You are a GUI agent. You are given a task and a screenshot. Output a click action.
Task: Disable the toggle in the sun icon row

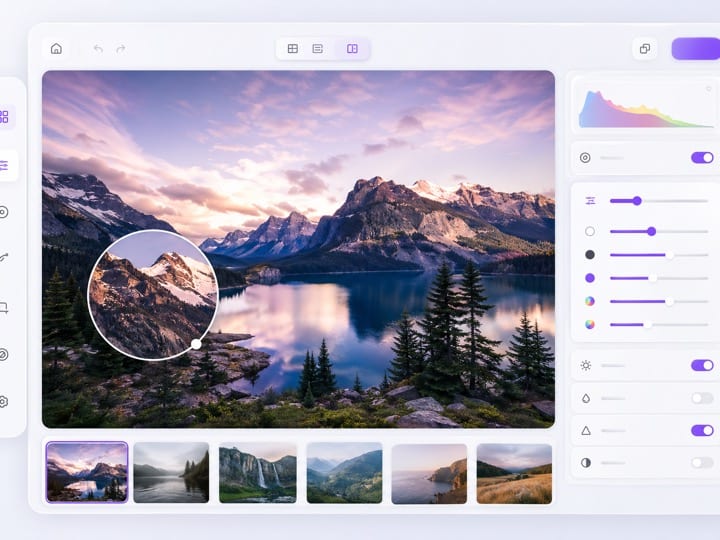click(702, 366)
